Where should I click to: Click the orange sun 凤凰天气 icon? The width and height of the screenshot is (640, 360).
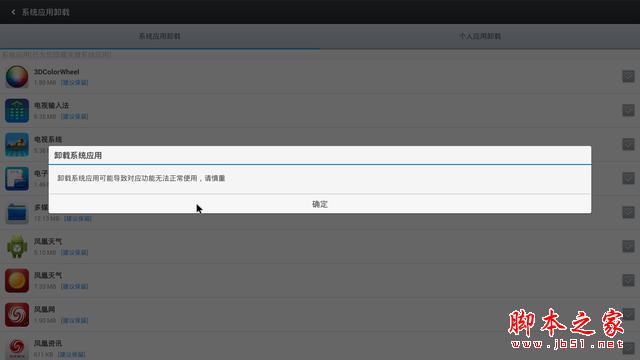[17, 280]
